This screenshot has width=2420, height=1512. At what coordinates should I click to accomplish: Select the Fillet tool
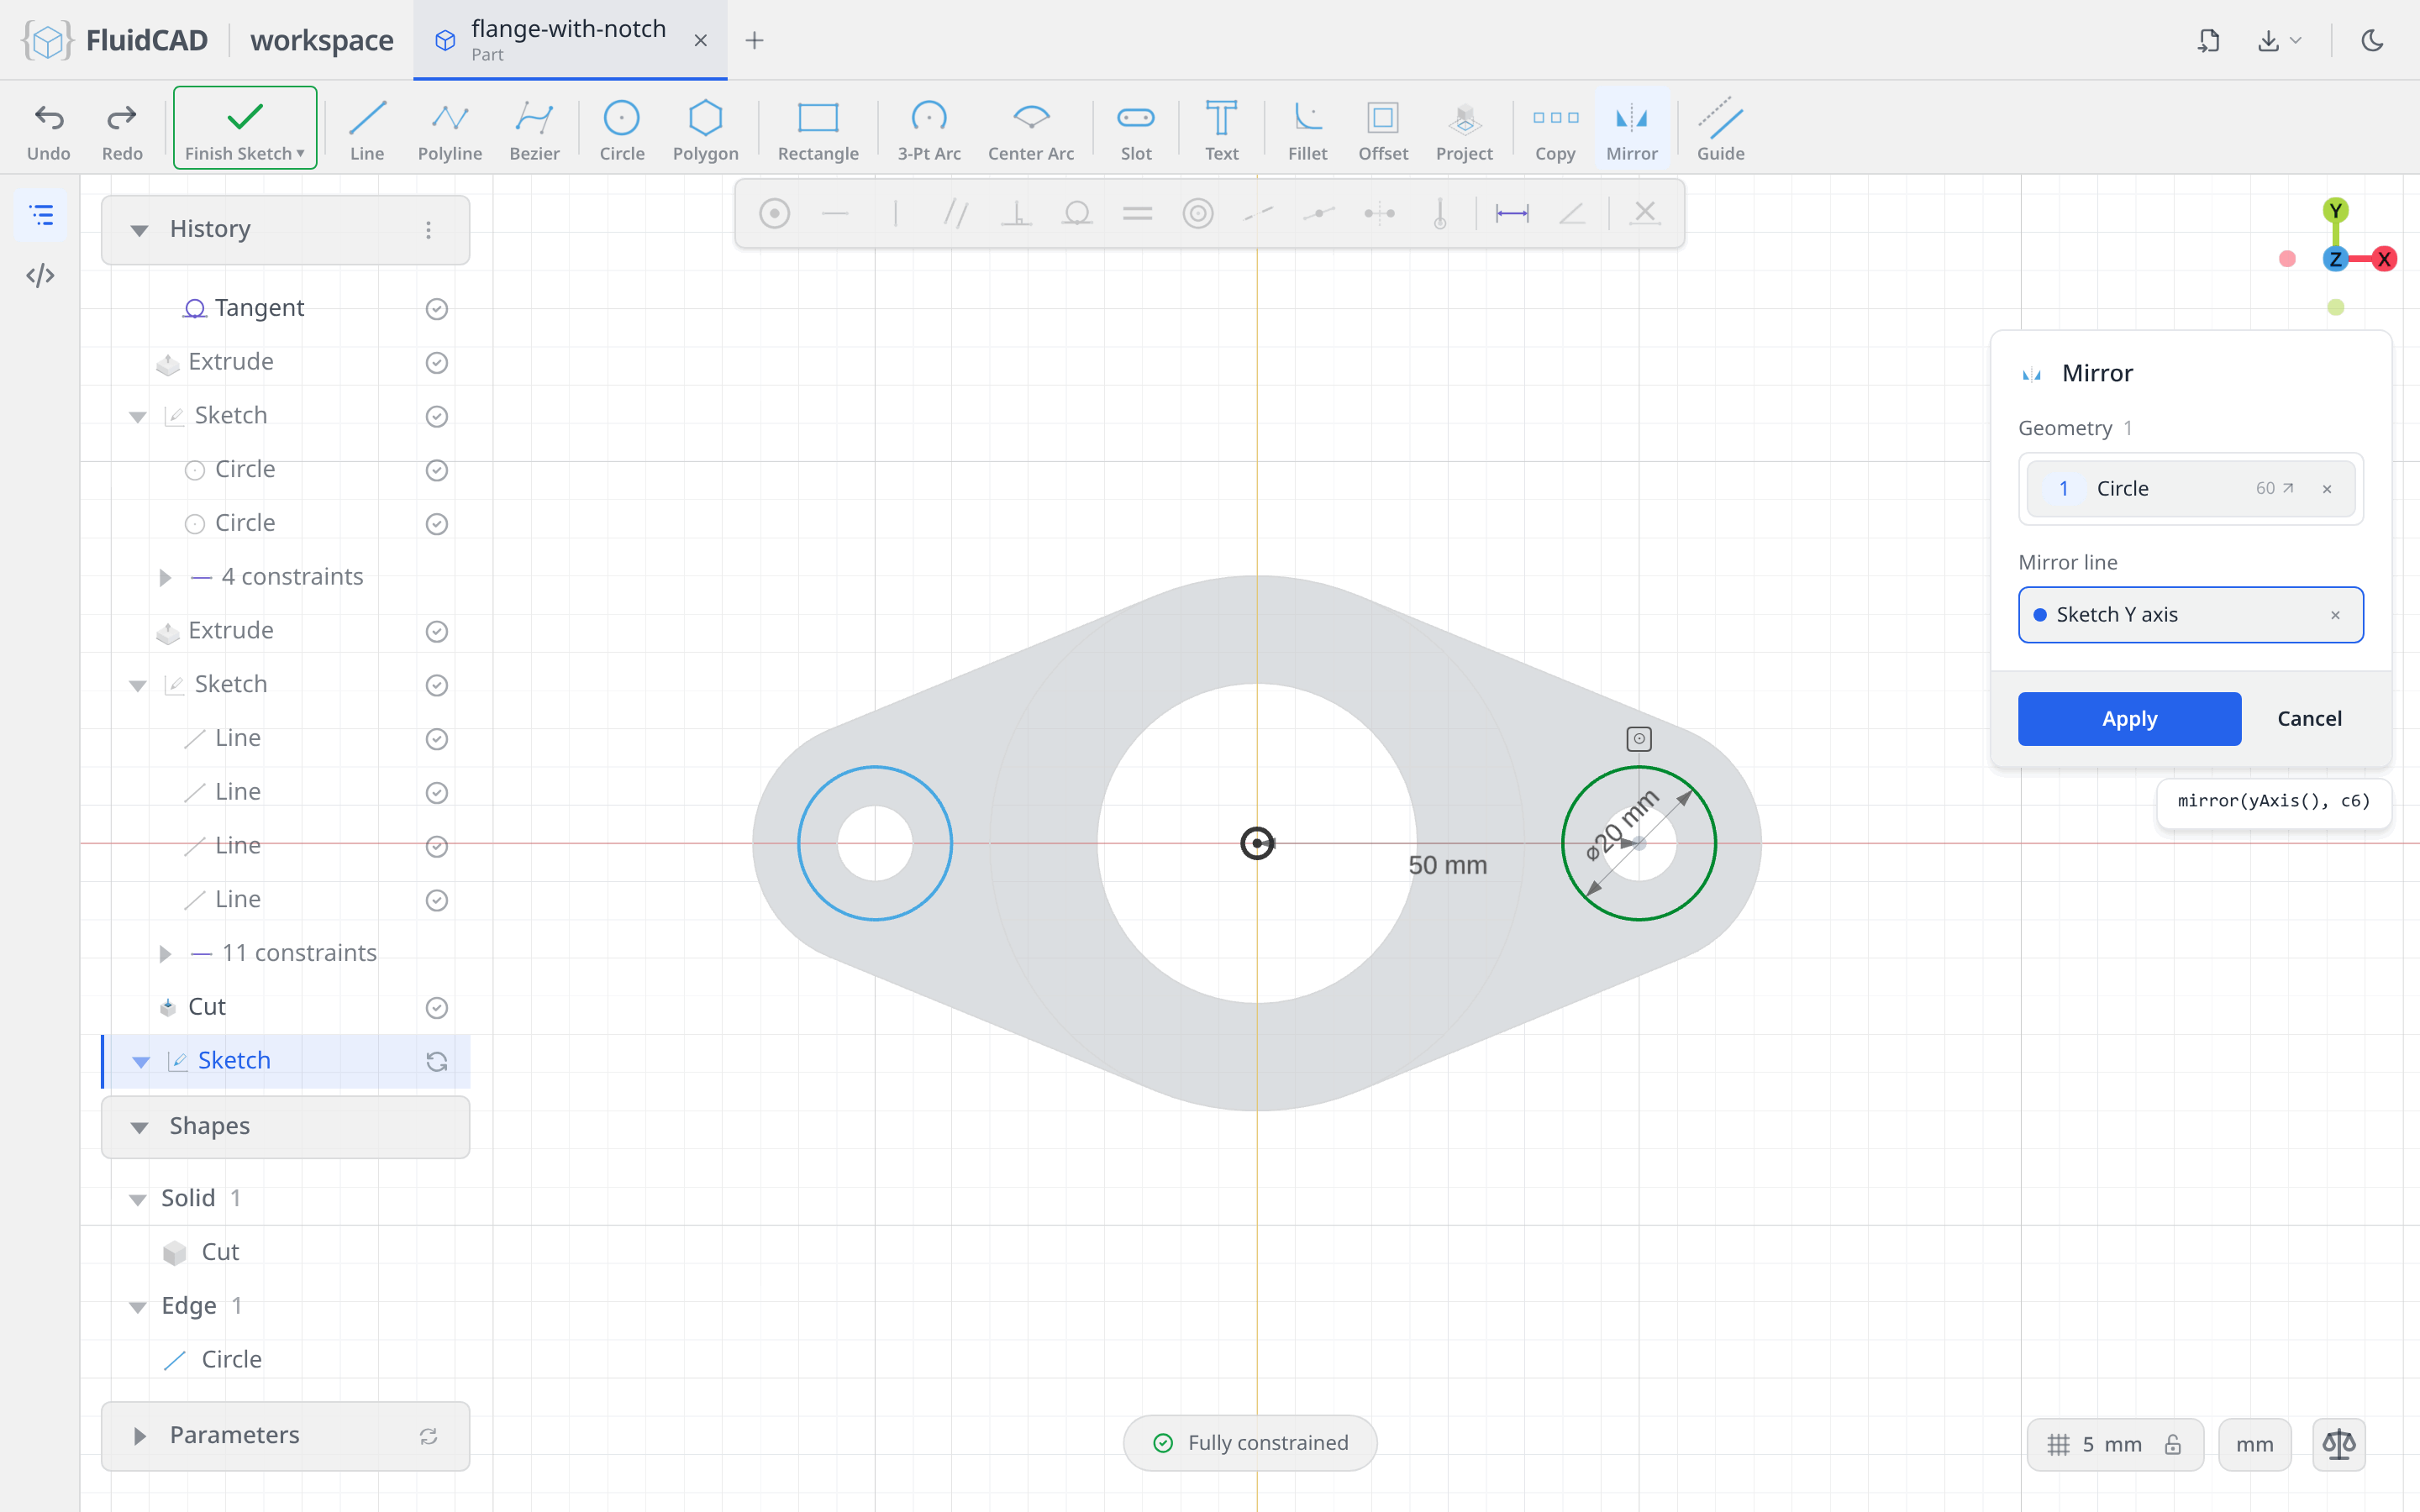coord(1307,130)
